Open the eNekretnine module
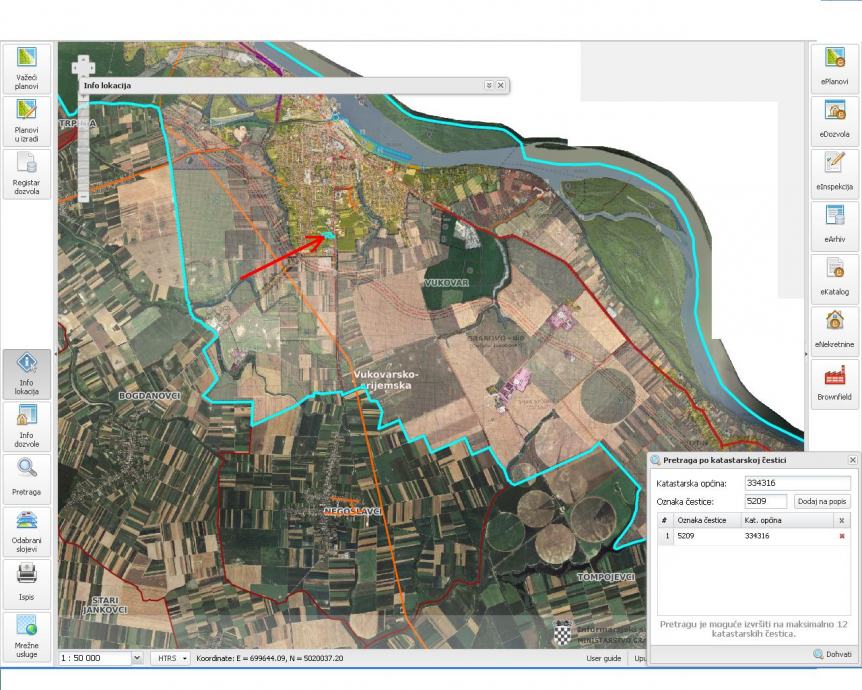Screen dimensions: 862x690 835,332
